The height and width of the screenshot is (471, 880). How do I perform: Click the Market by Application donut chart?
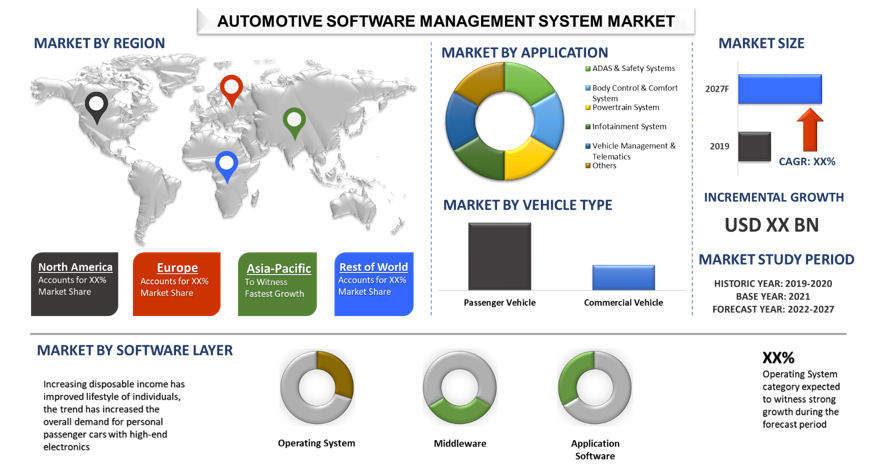pyautogui.click(x=505, y=121)
